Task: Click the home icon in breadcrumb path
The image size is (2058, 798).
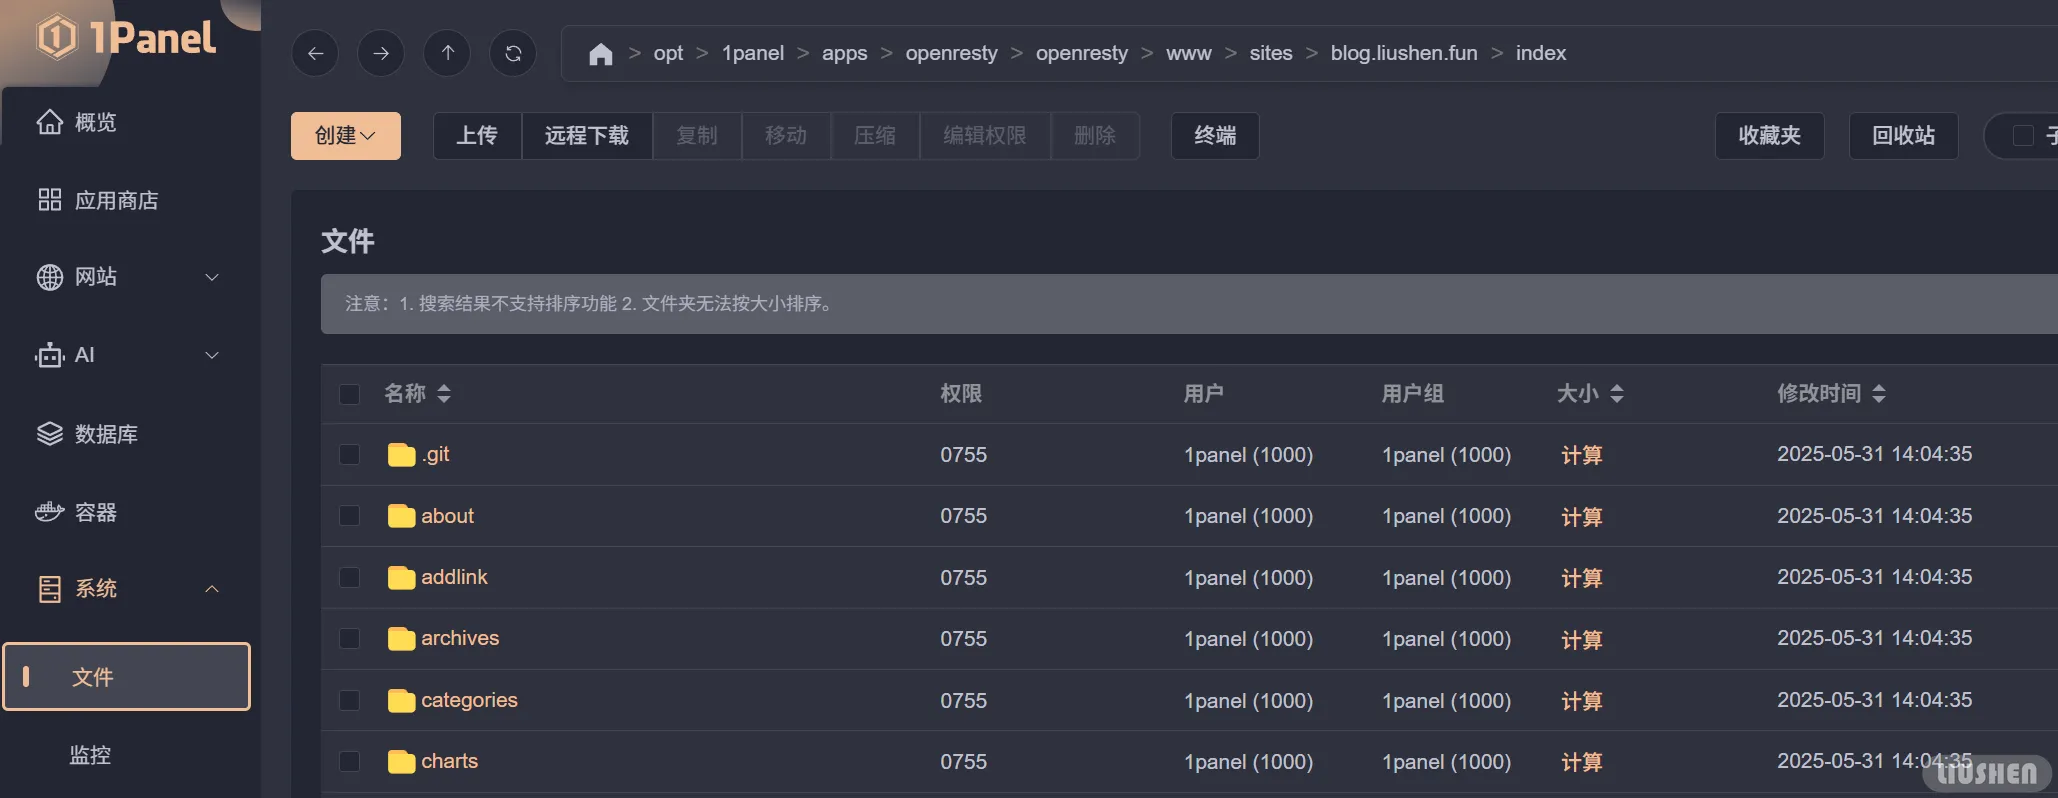Action: [x=600, y=54]
